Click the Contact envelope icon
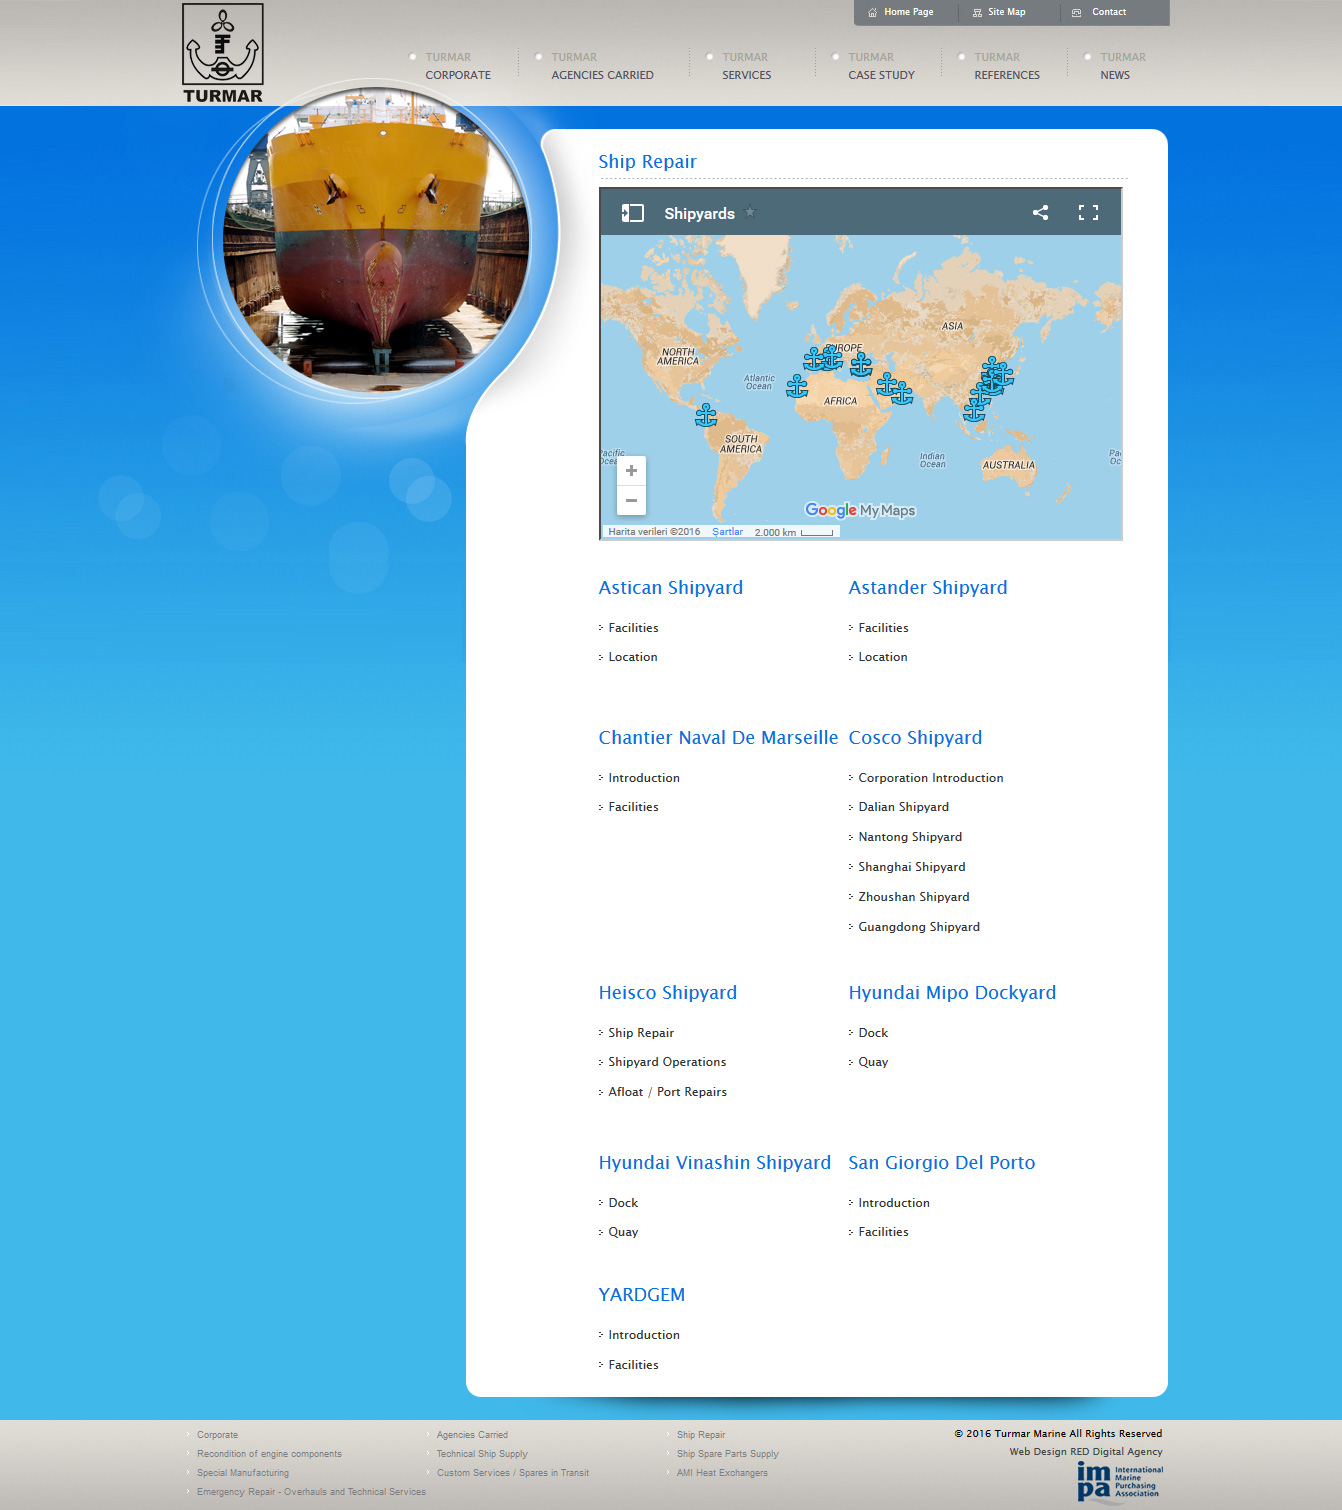 tap(1077, 12)
